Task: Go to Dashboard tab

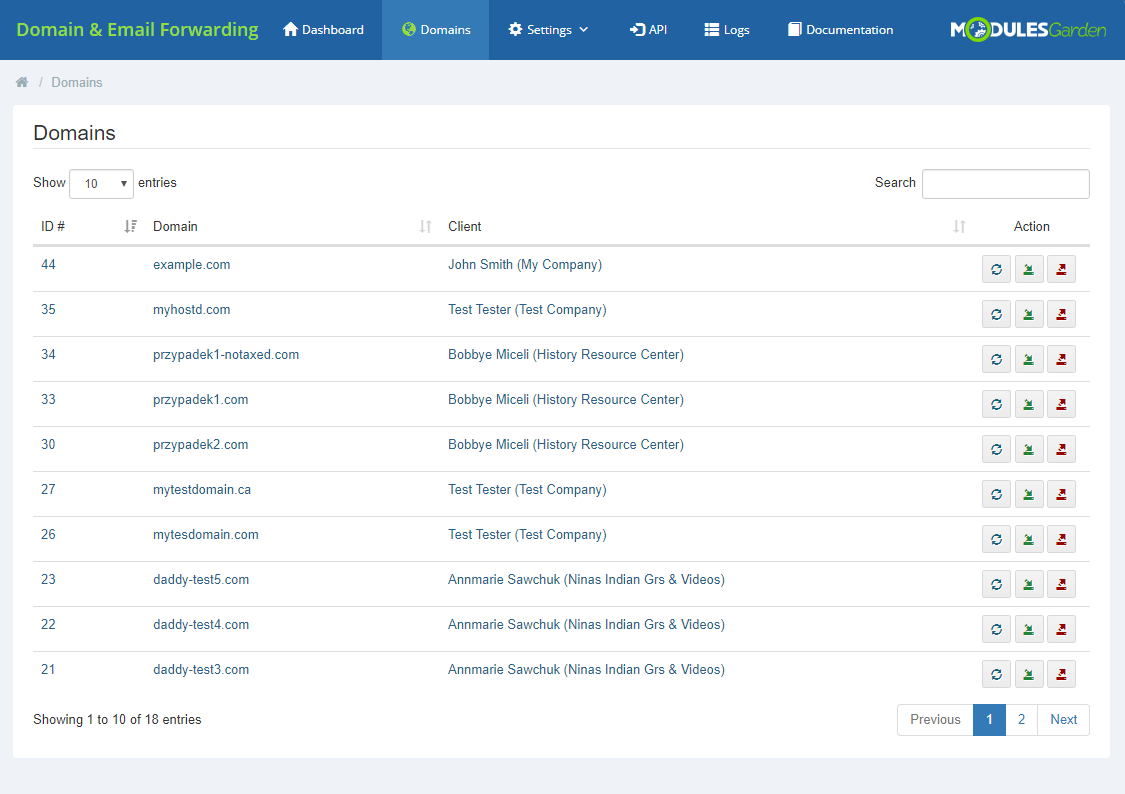Action: (x=324, y=29)
